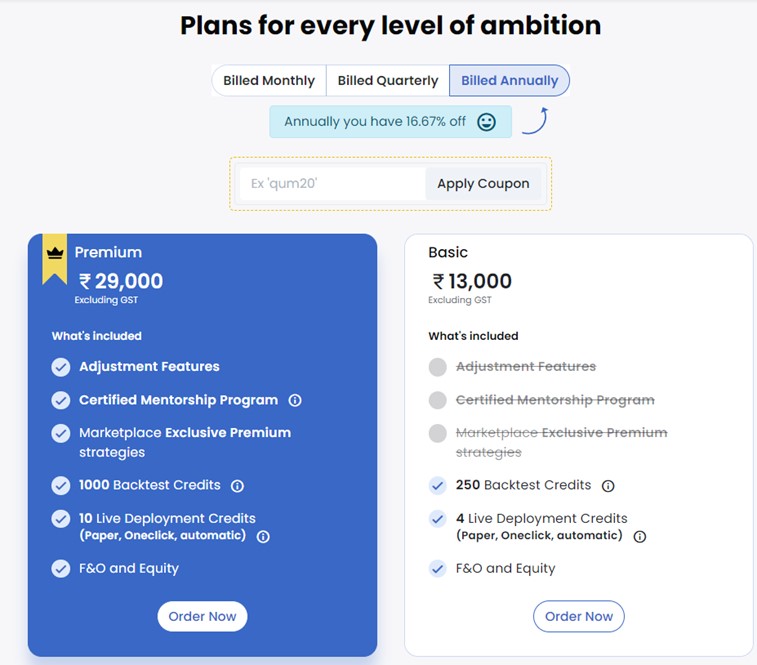Image resolution: width=757 pixels, height=665 pixels.
Task: Click info icon next to 1000 Backtest Credits
Action: tap(237, 486)
